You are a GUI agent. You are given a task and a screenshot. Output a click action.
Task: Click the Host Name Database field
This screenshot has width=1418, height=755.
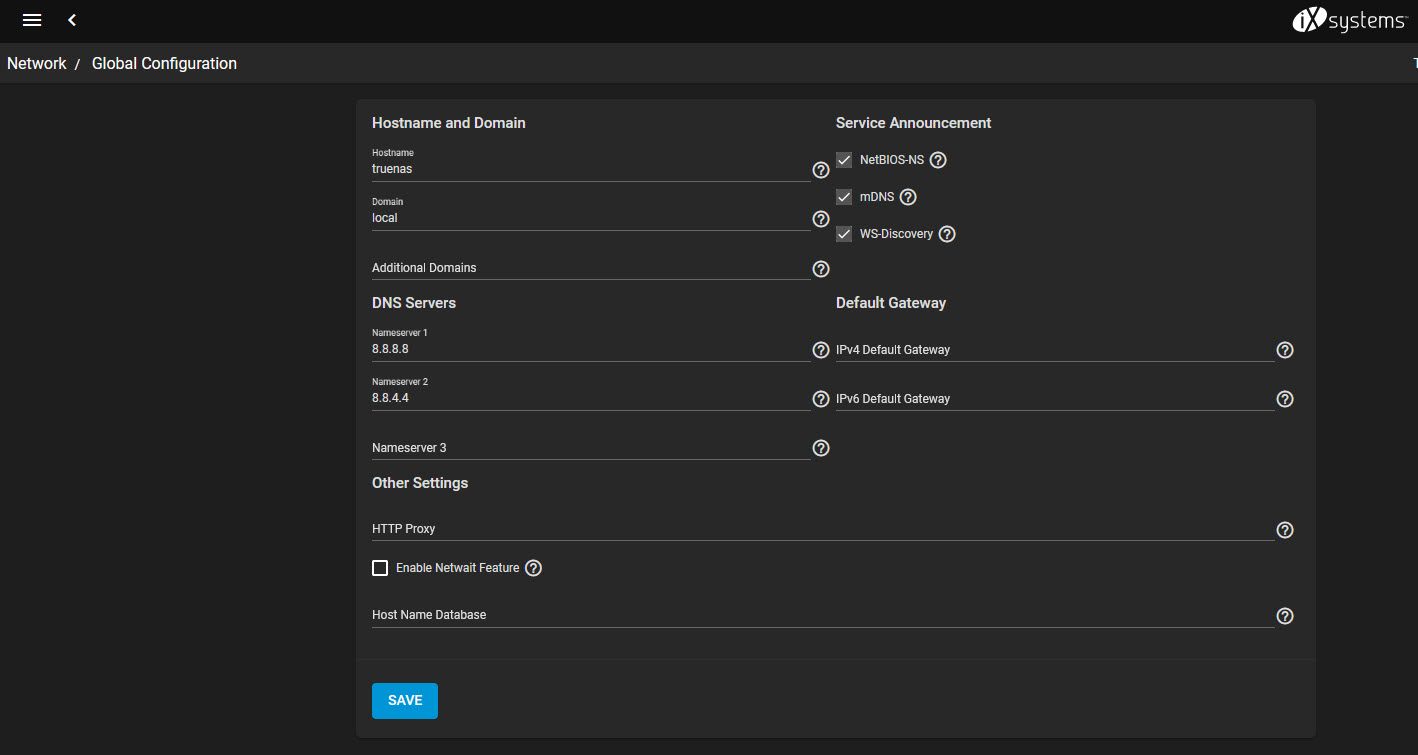[823, 615]
